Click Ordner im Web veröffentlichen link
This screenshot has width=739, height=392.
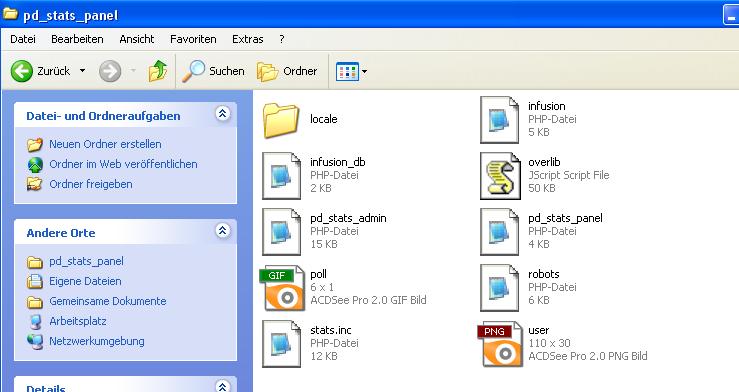123,164
